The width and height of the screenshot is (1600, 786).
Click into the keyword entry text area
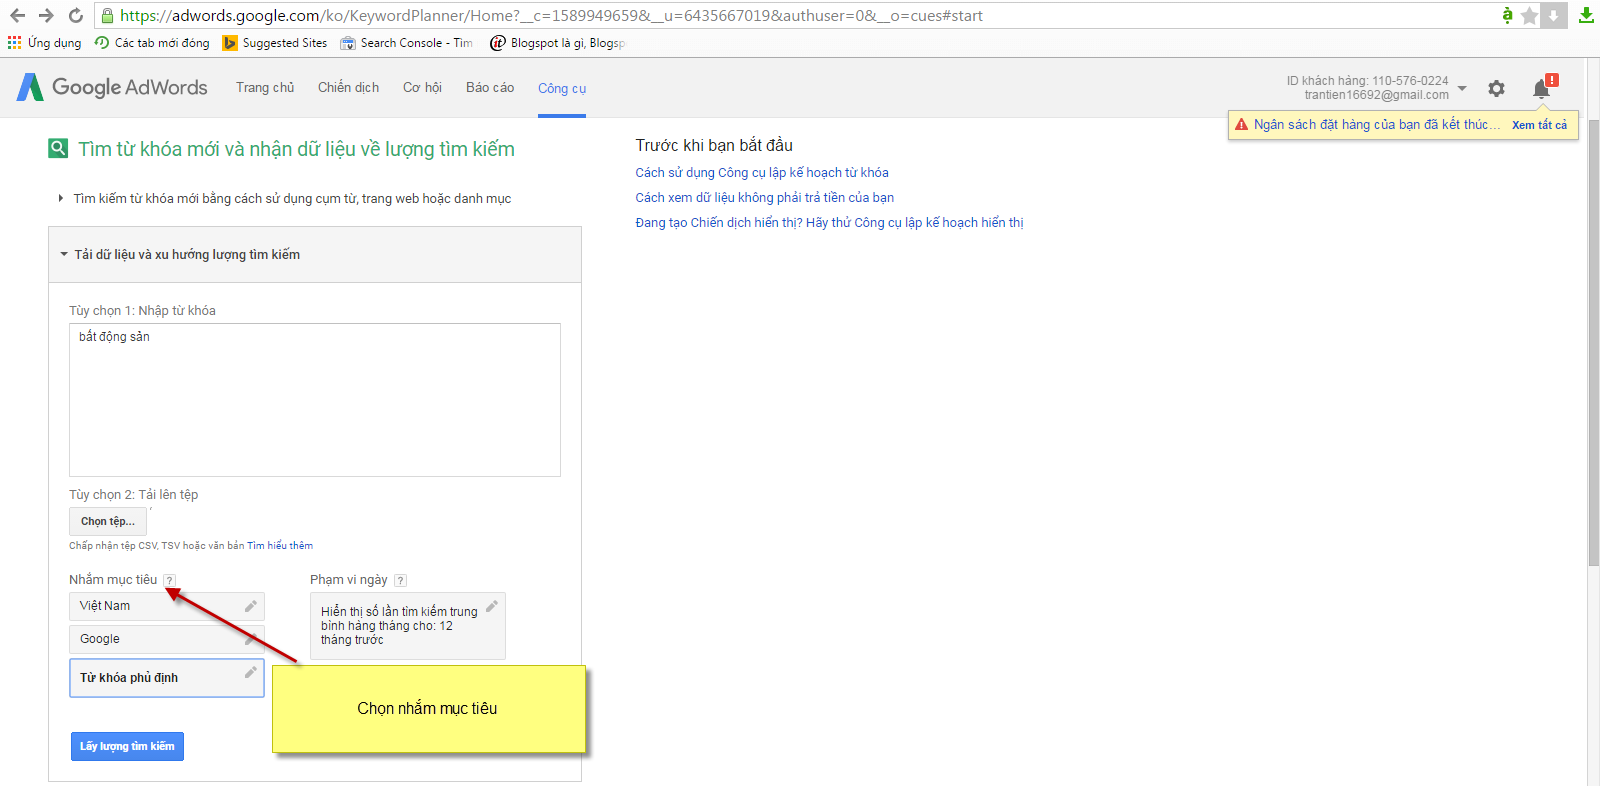point(314,400)
